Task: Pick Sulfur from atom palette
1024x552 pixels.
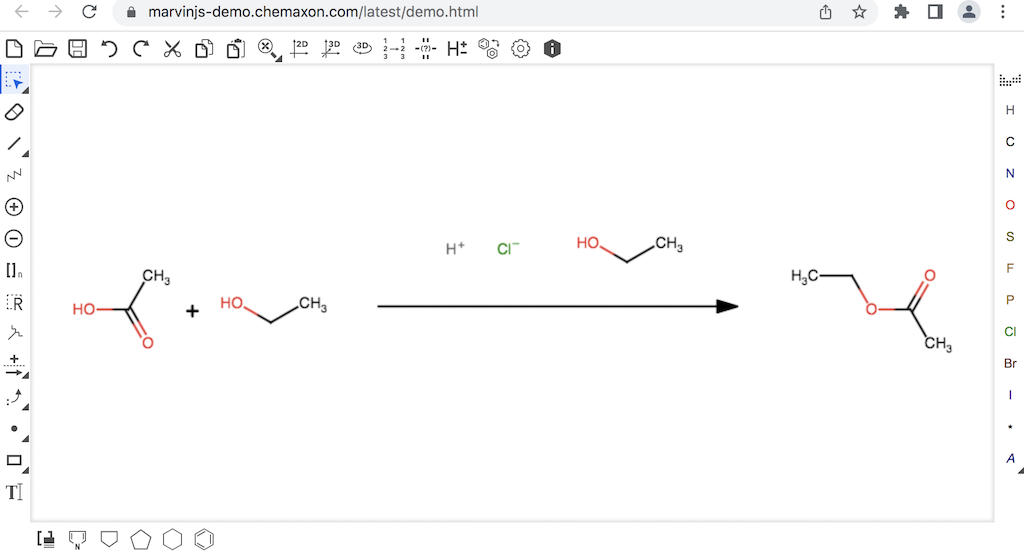Action: [1010, 236]
